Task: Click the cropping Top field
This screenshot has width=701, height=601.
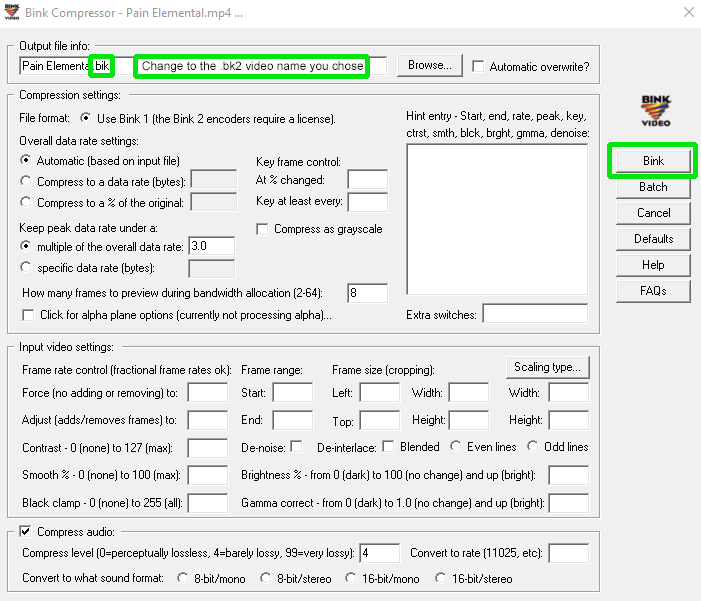Action: tap(380, 420)
